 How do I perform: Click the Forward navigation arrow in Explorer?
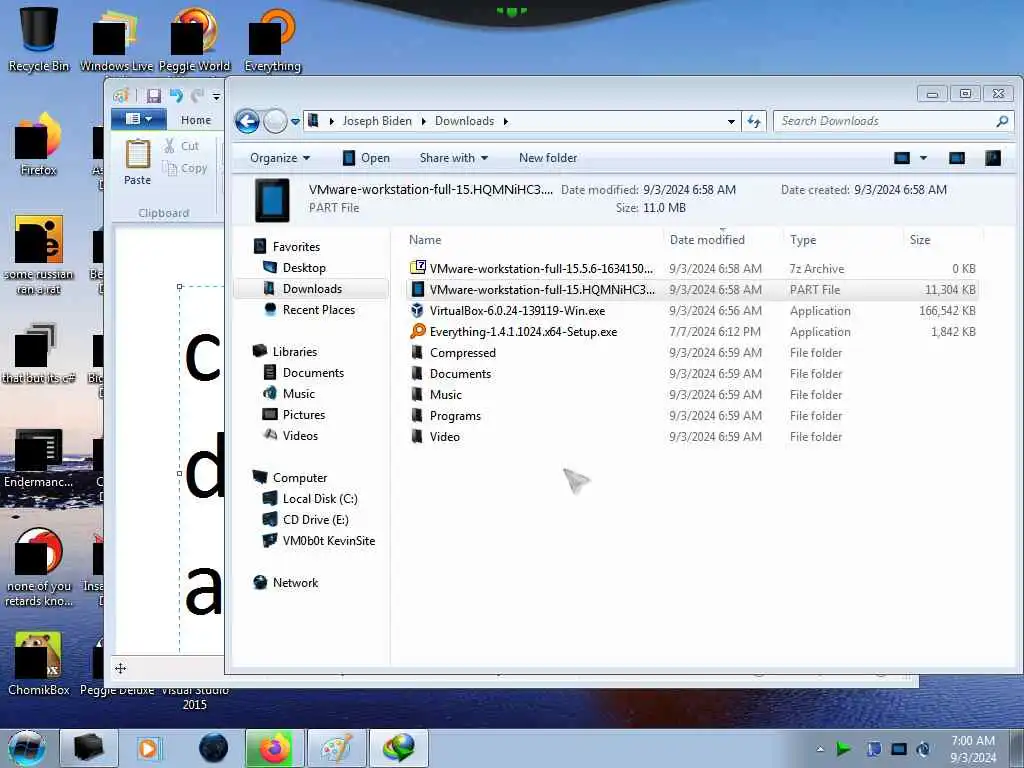click(x=275, y=121)
